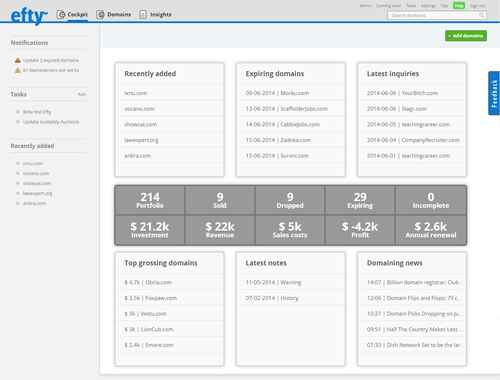Open top grossing domain Foxpaw.com
Viewport: 500px width, 380px height.
coord(151,298)
